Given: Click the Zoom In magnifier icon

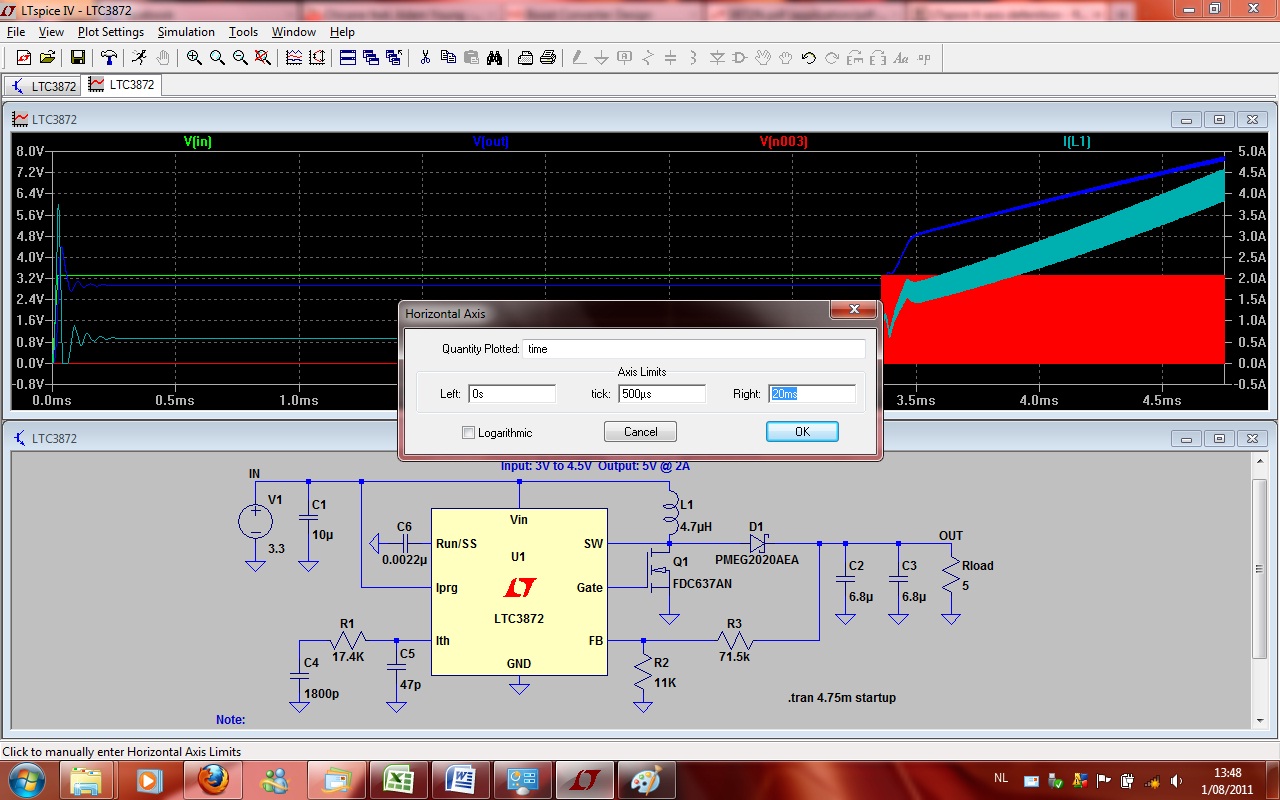Looking at the screenshot, I should (194, 58).
